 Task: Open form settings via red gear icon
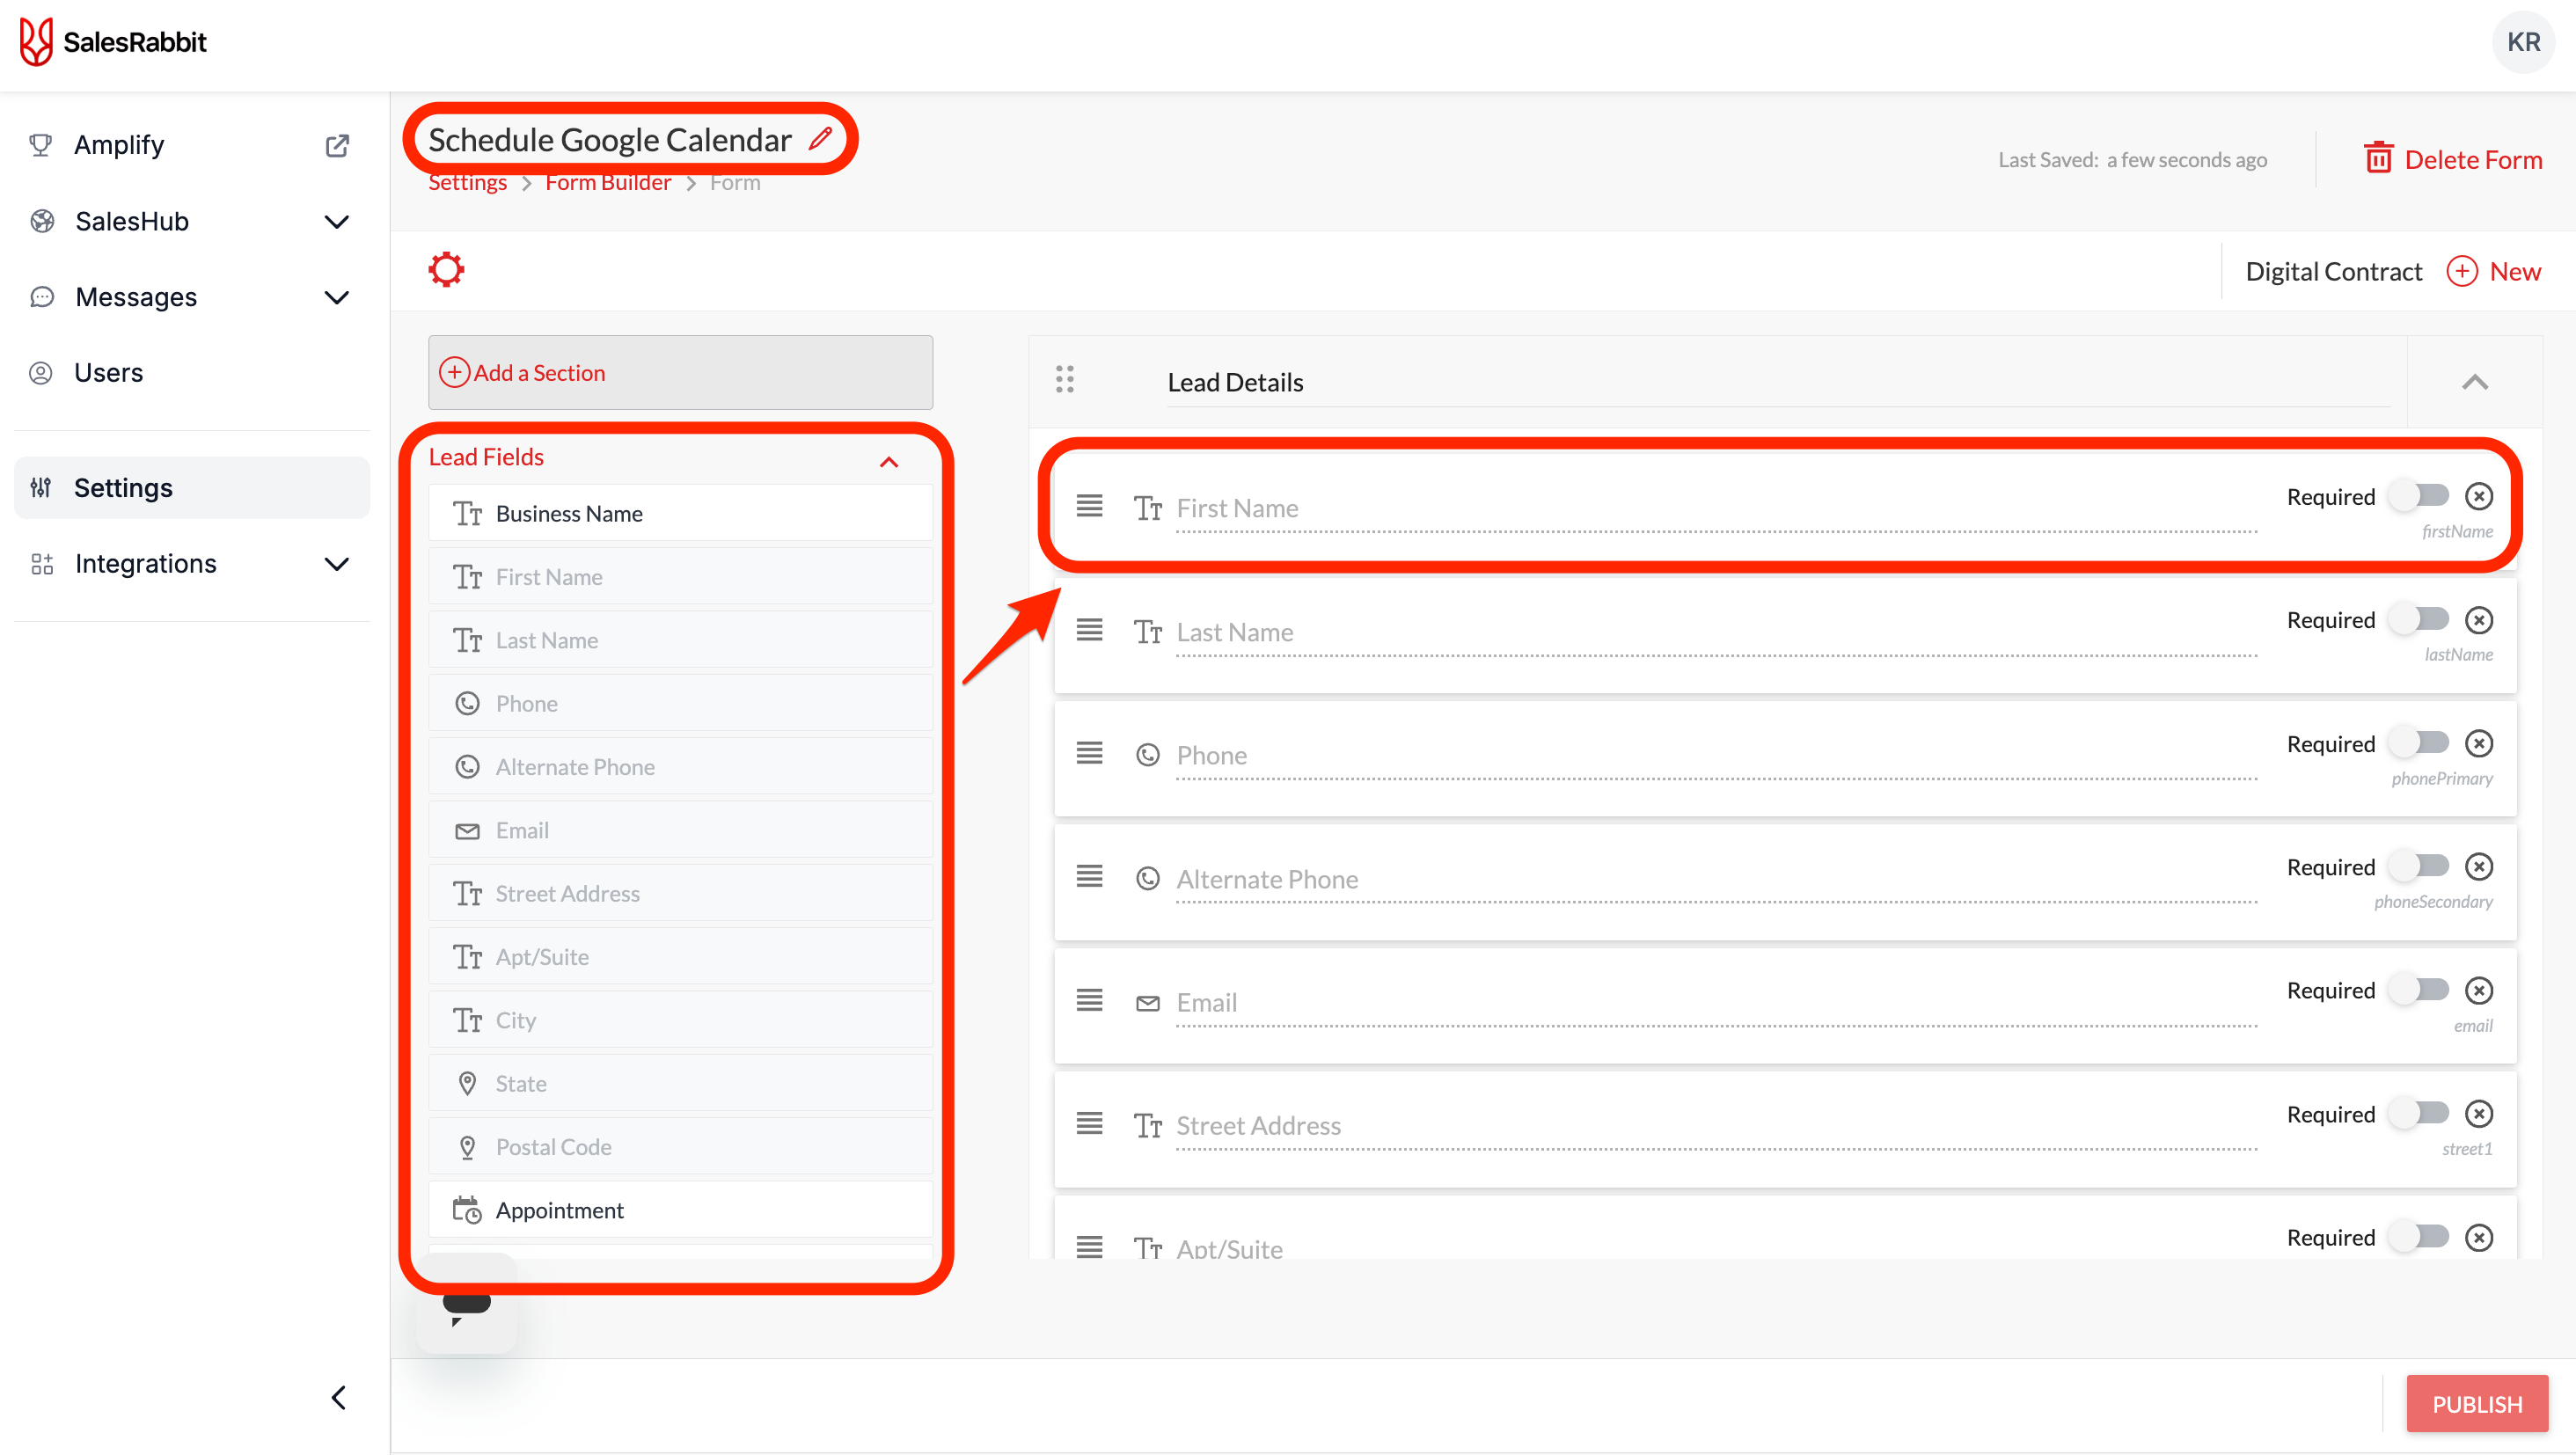446,270
